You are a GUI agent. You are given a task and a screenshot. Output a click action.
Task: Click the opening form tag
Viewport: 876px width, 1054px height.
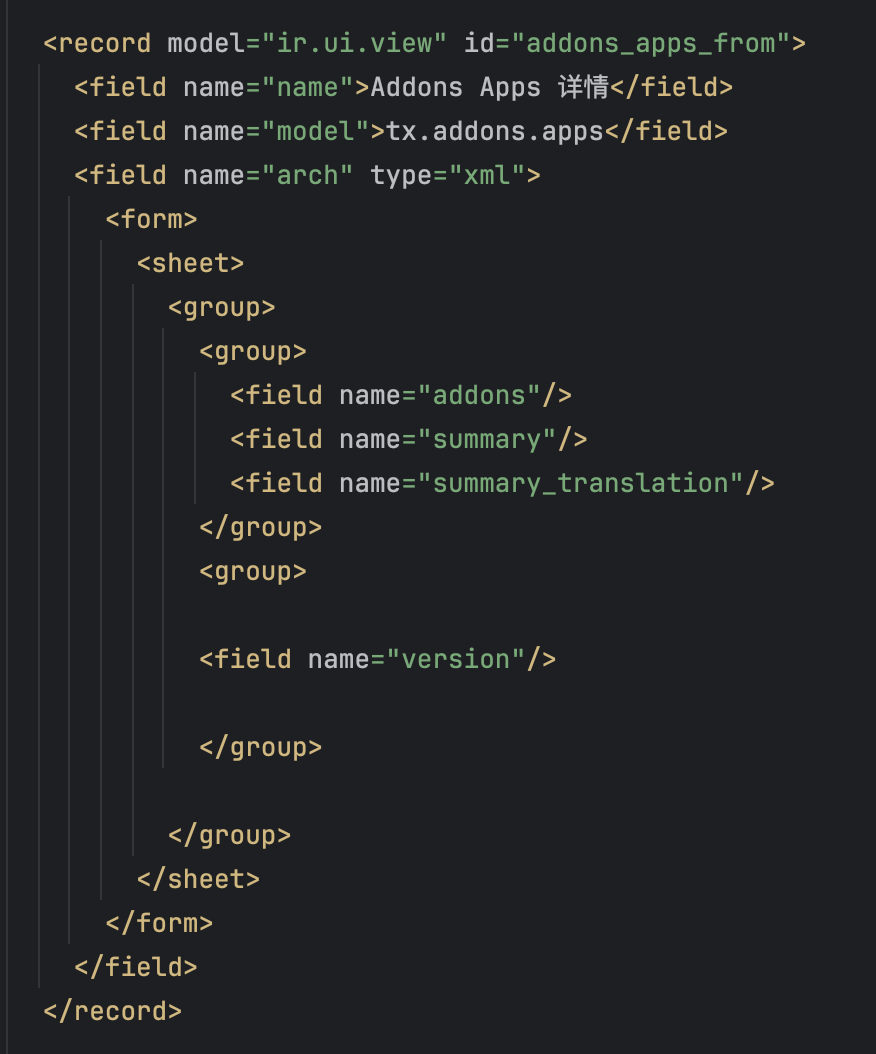(151, 219)
